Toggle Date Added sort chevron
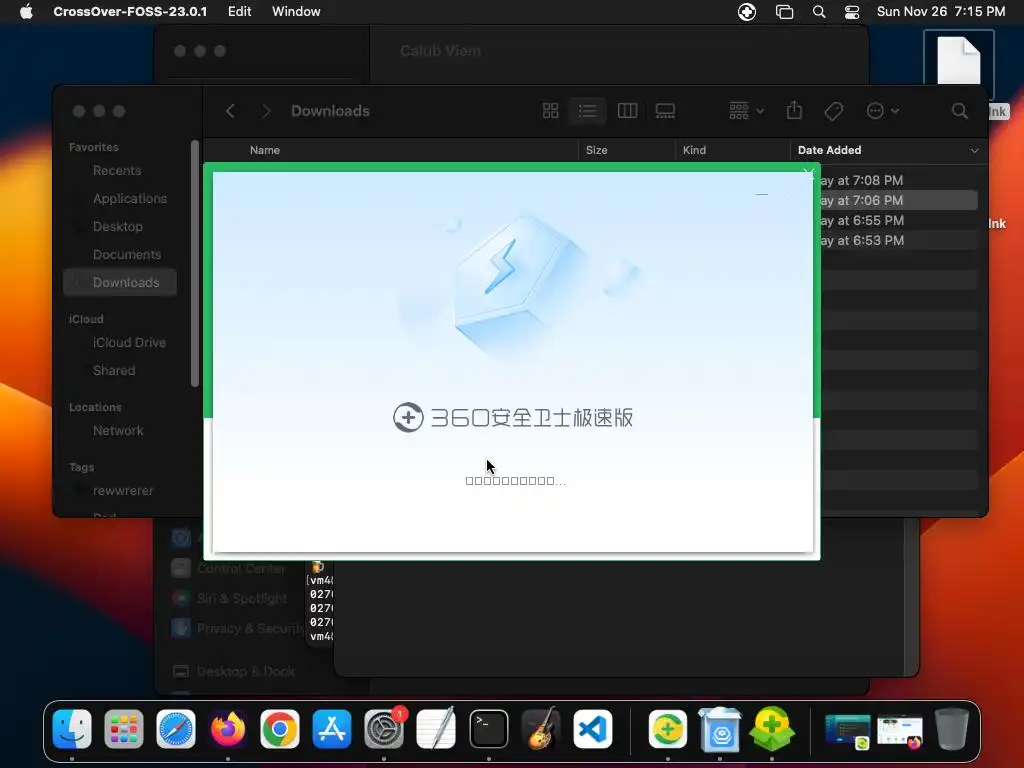Image resolution: width=1024 pixels, height=768 pixels. 974,150
